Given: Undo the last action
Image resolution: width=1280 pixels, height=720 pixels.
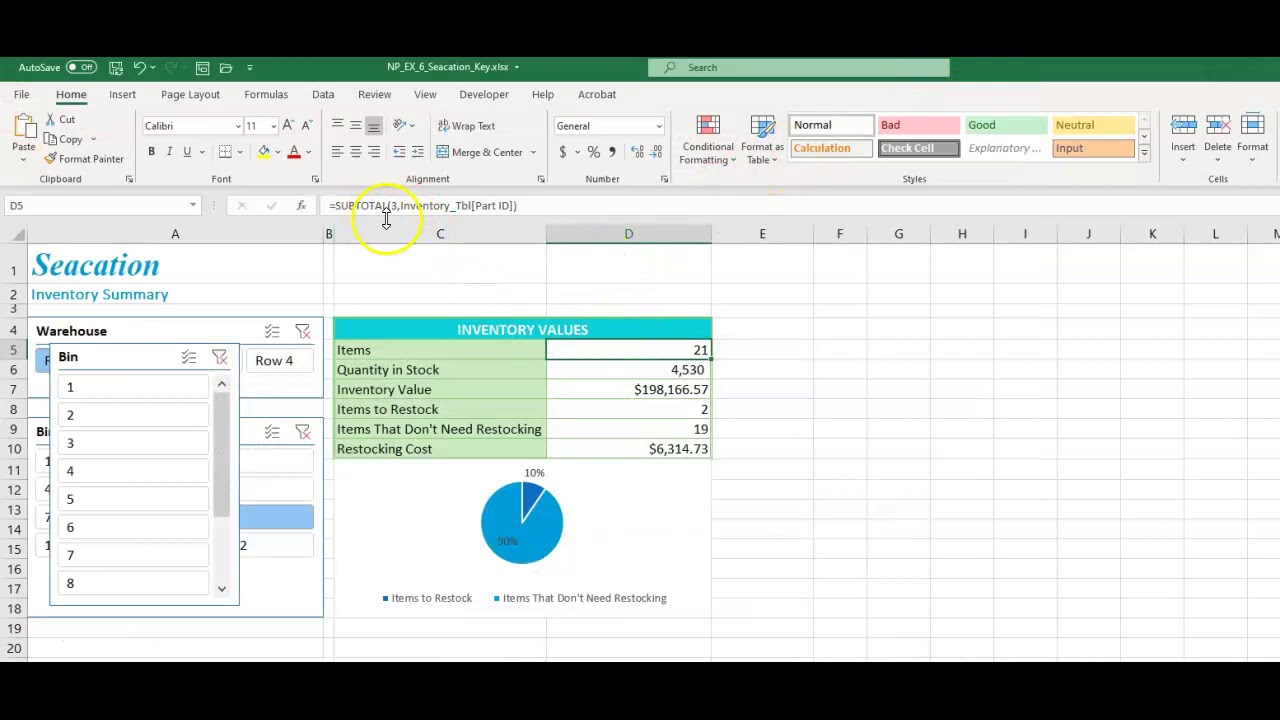Looking at the screenshot, I should coord(140,67).
